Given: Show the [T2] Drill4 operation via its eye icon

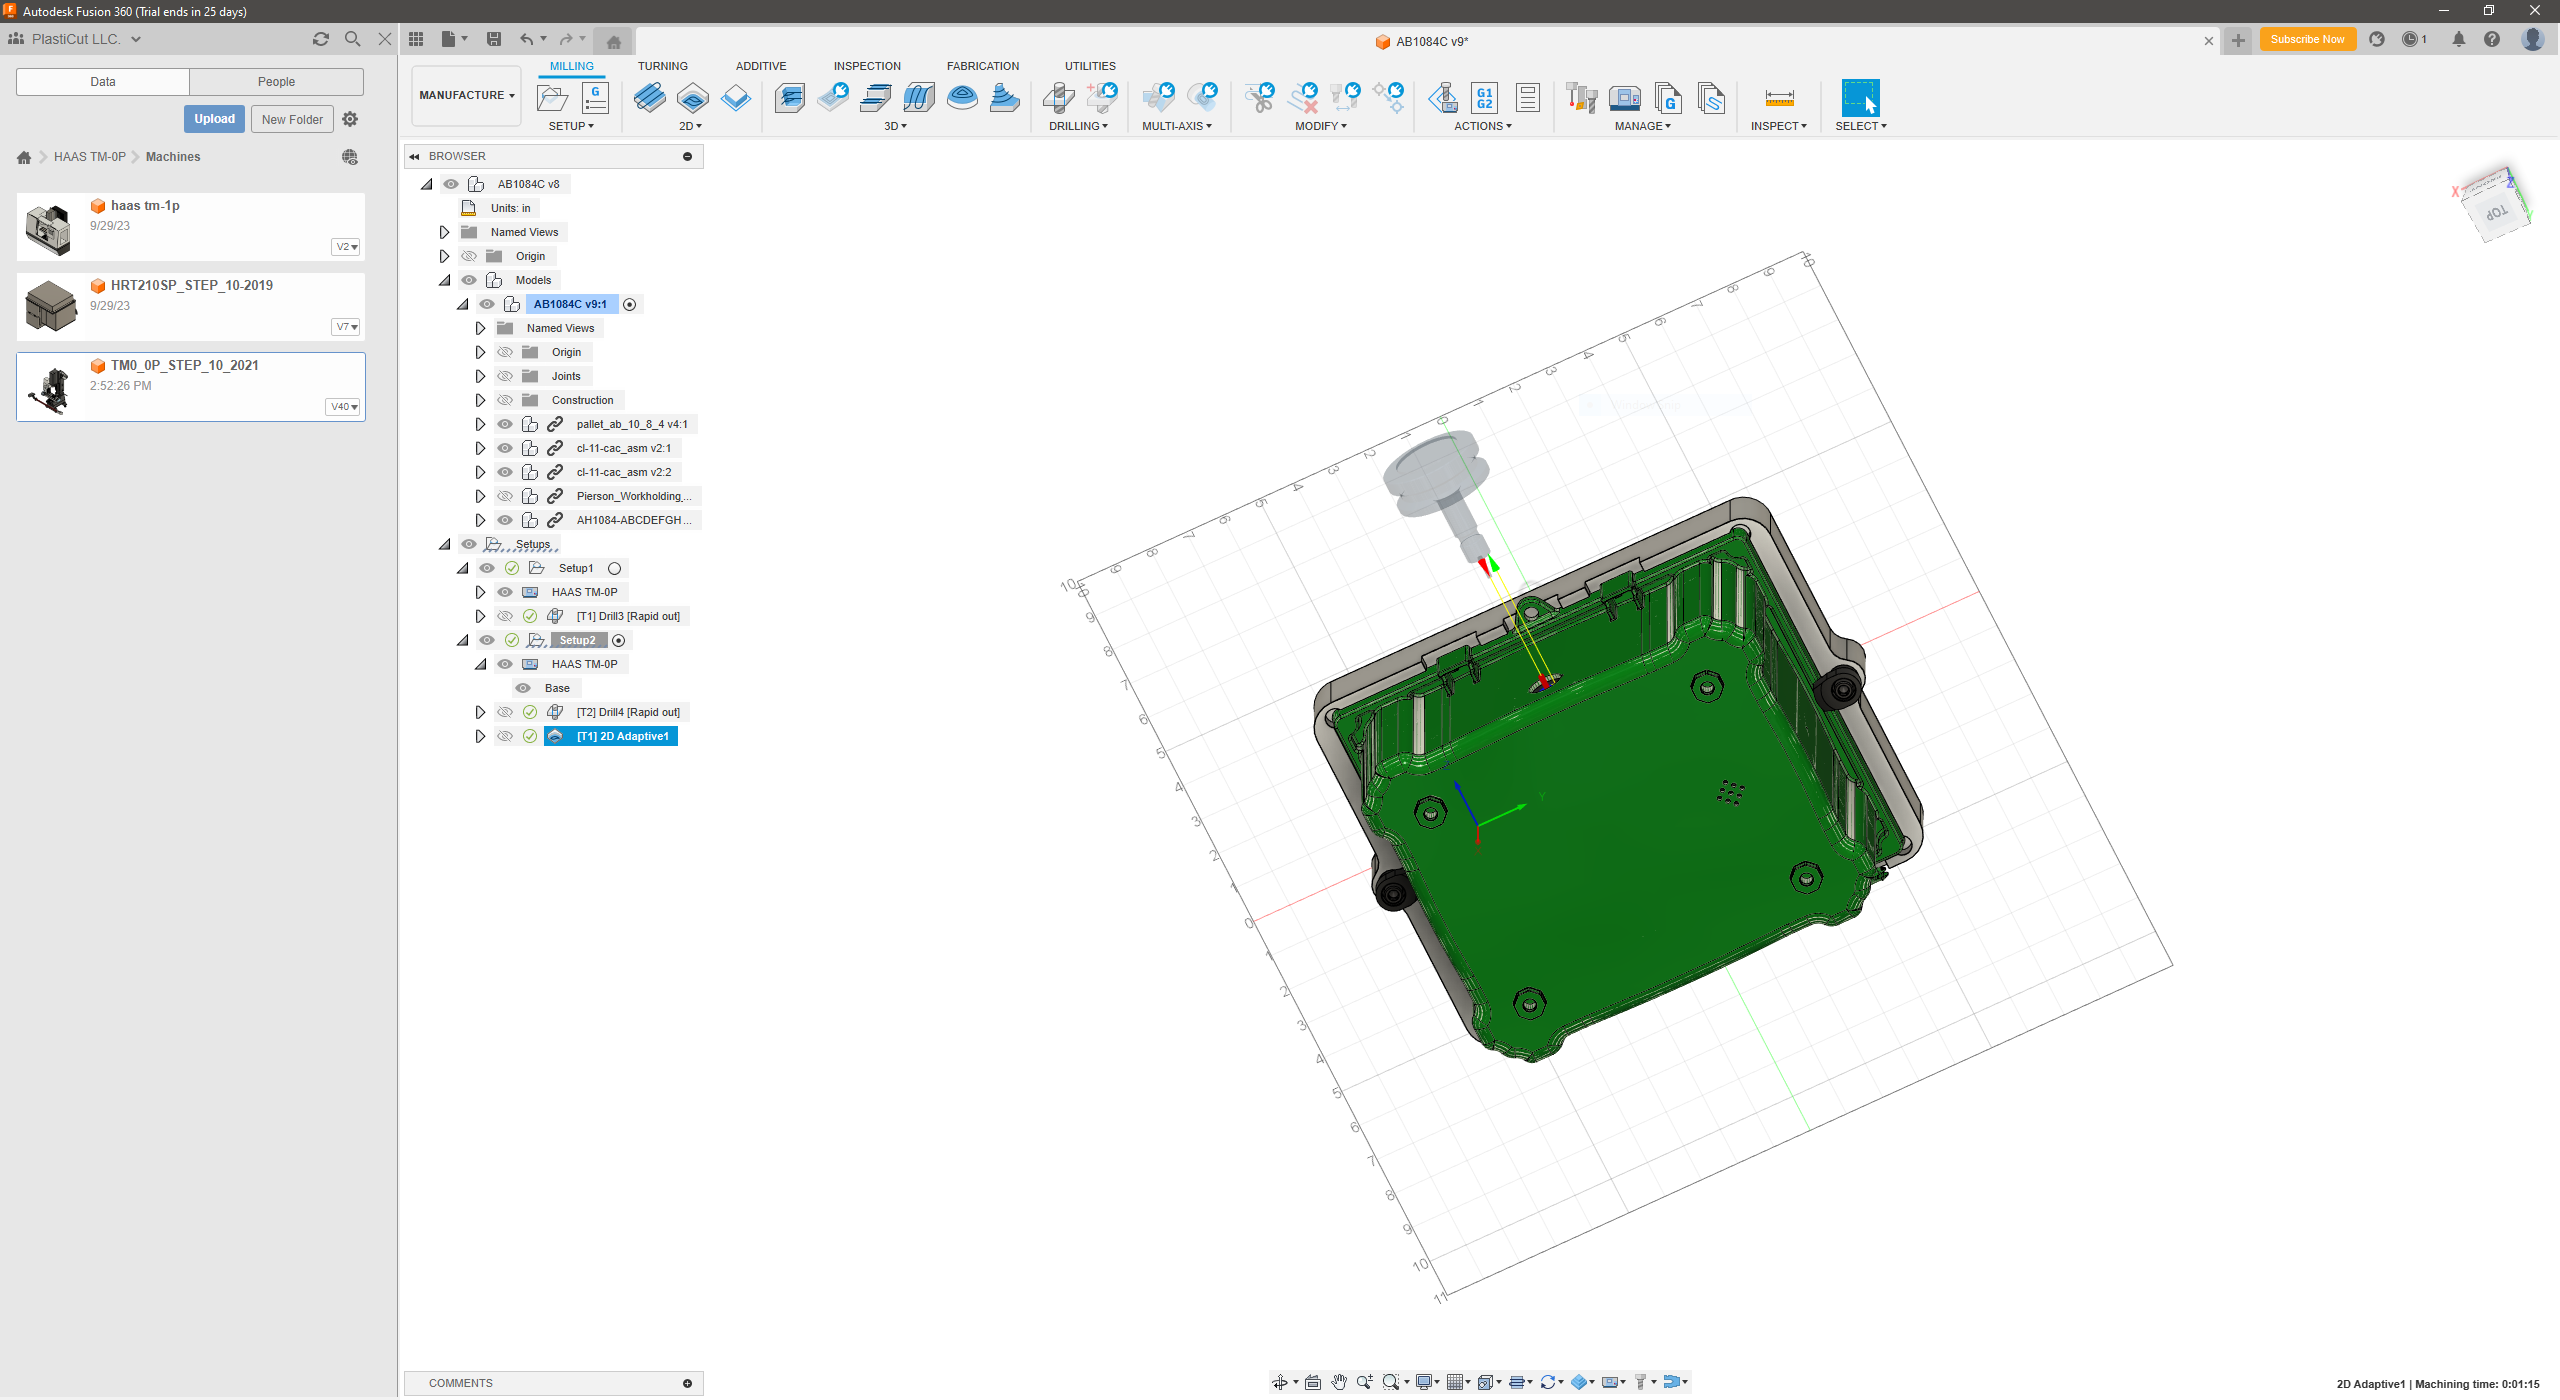Looking at the screenshot, I should (505, 711).
